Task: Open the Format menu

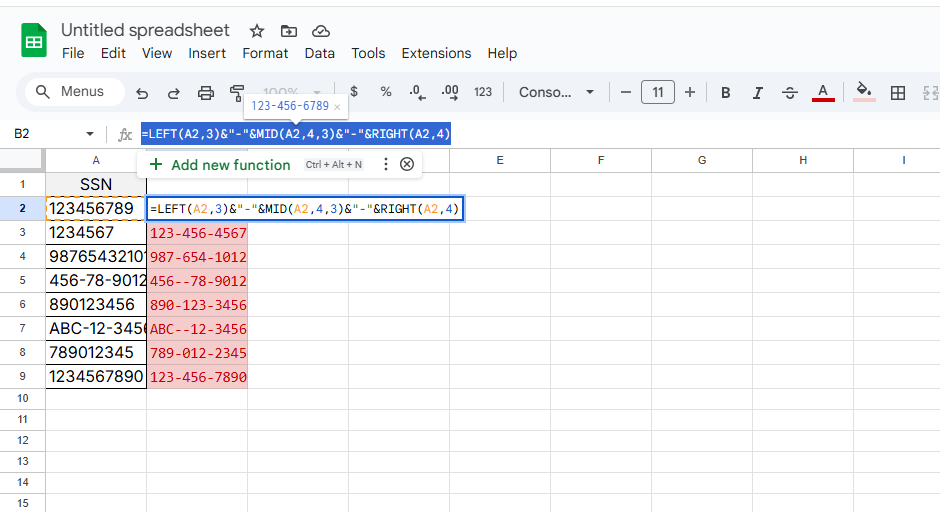Action: pos(265,53)
